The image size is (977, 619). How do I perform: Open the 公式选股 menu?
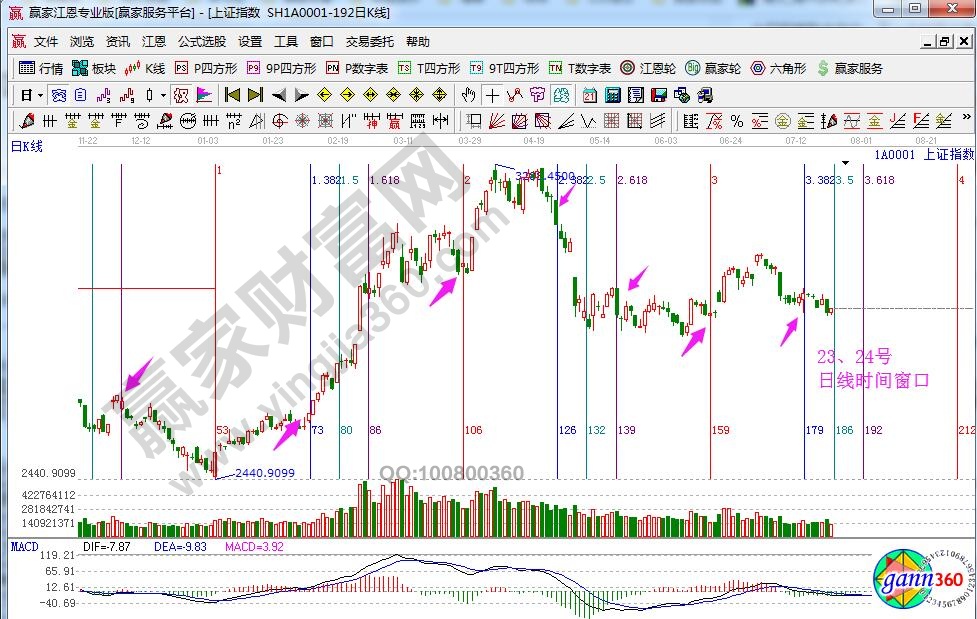click(202, 42)
